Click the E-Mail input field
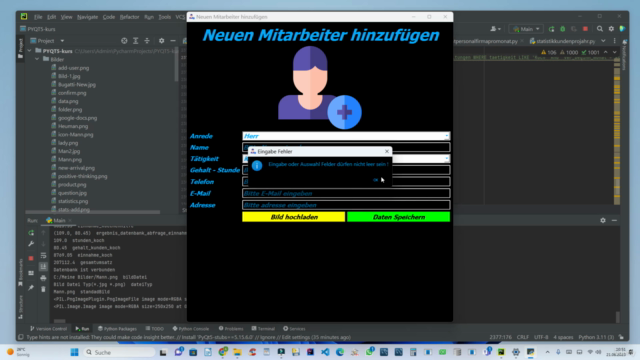 346,193
